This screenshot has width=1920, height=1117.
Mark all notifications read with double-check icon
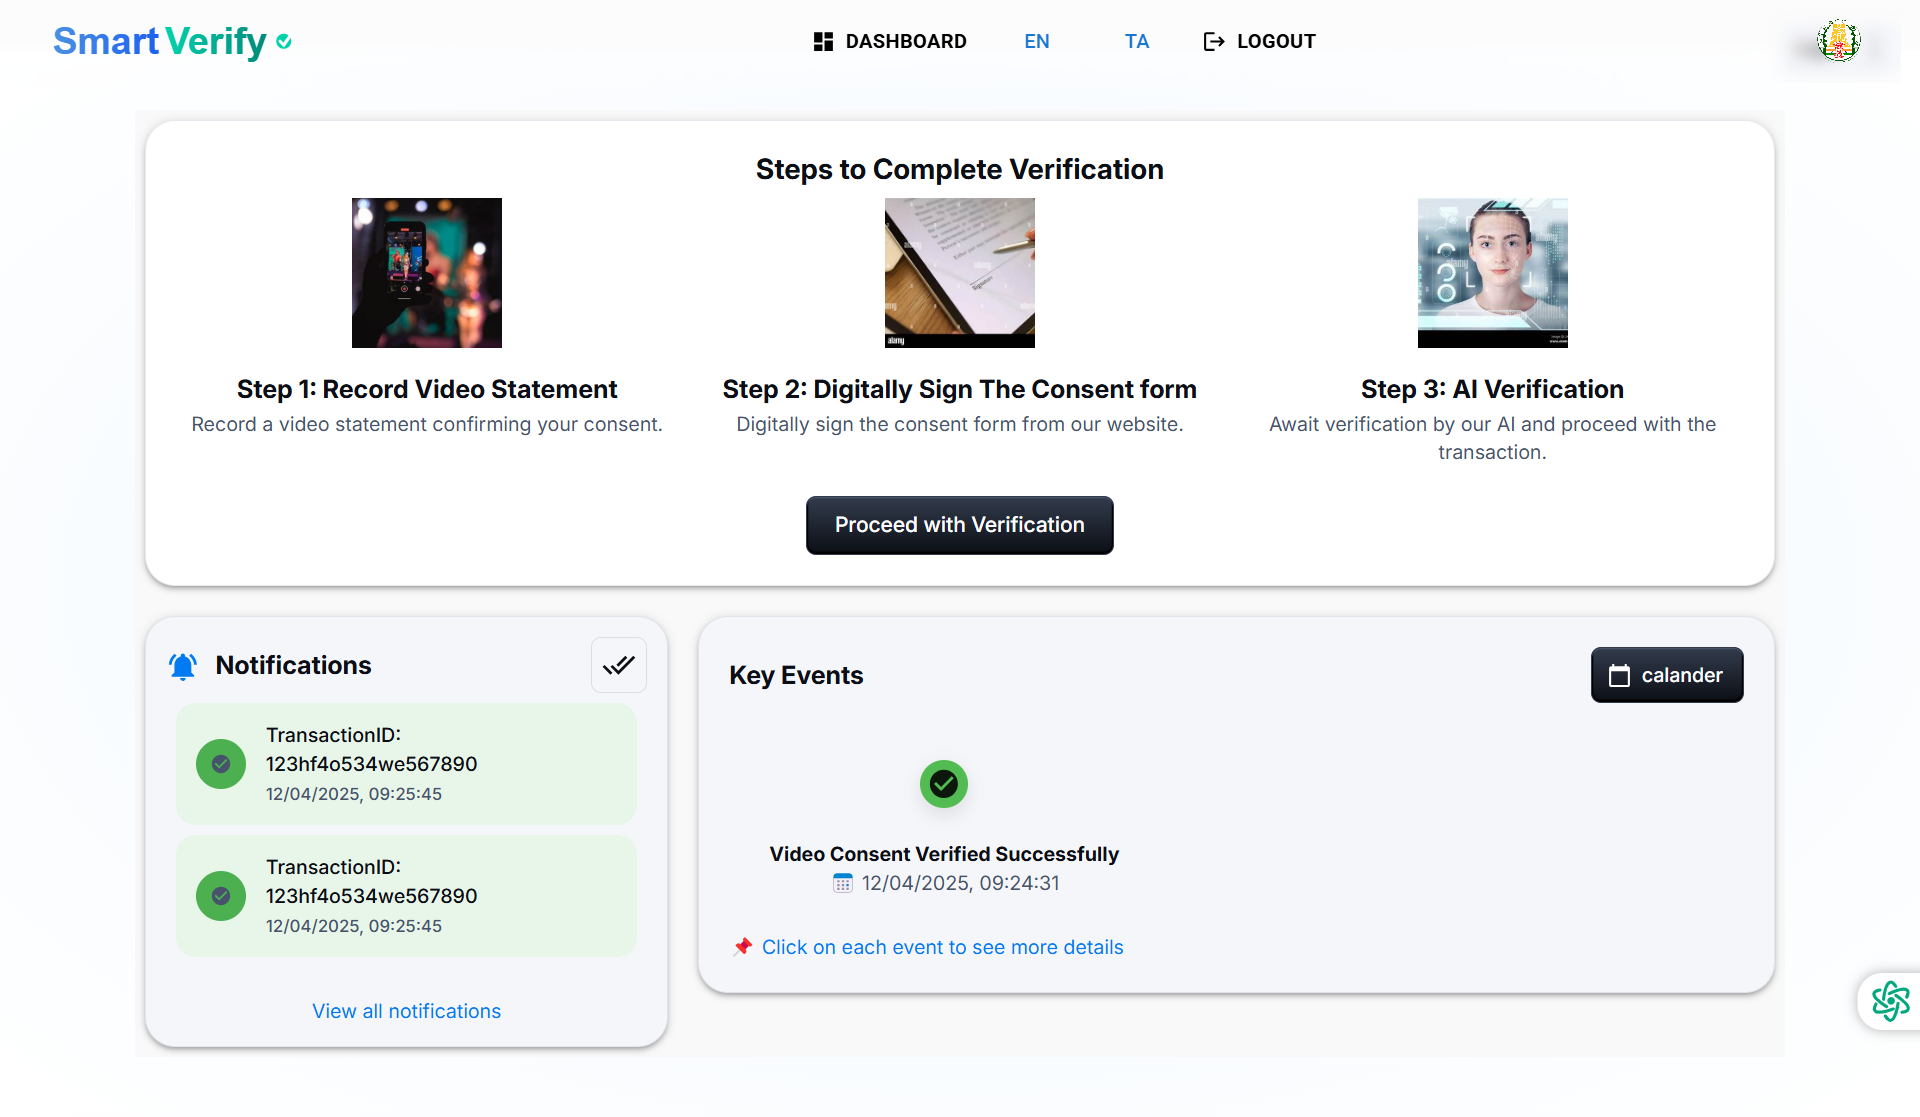[618, 665]
